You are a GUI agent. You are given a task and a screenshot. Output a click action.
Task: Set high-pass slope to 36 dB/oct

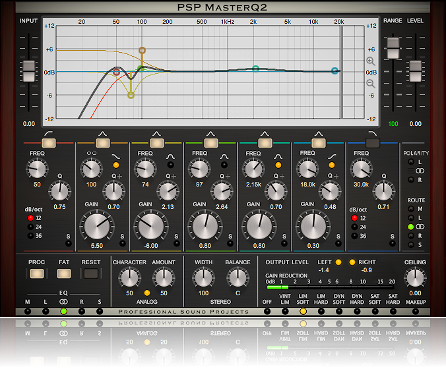31,236
